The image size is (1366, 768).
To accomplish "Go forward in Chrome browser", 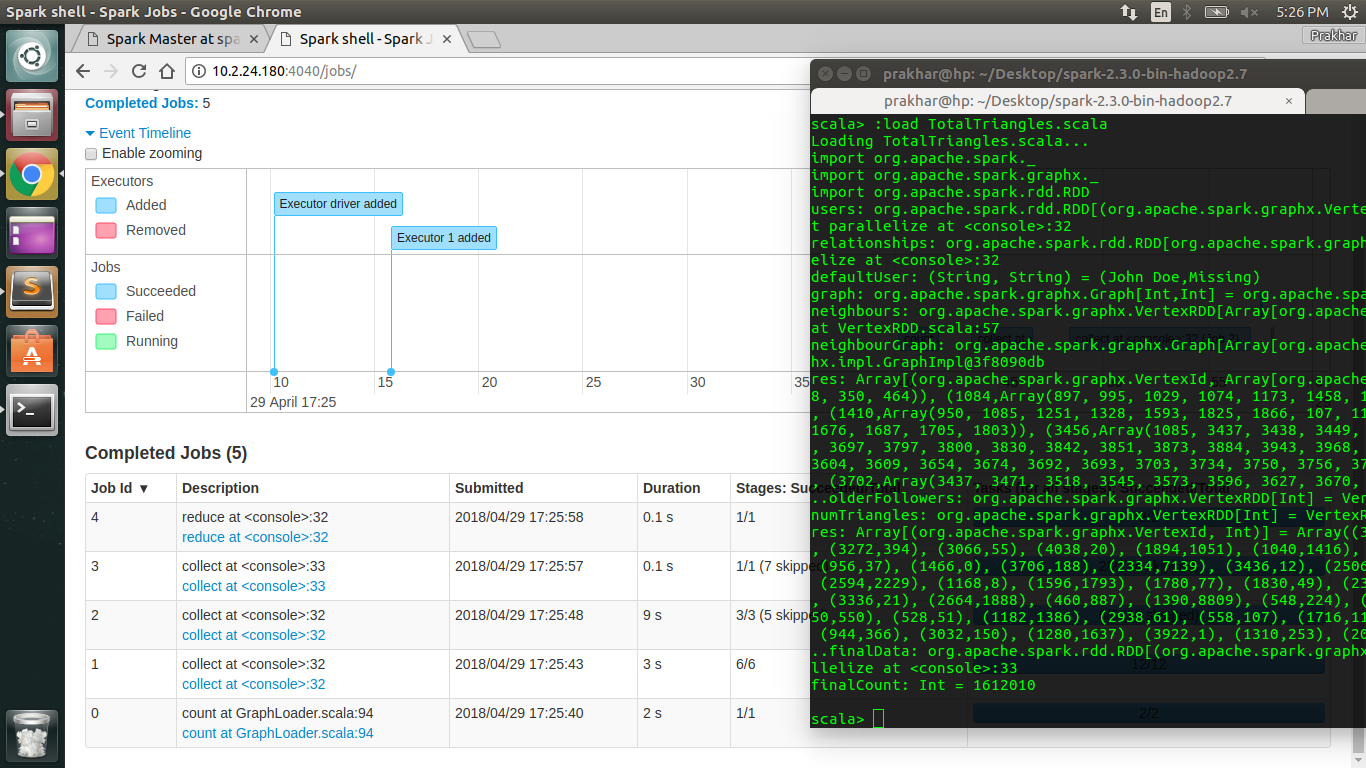I will pos(111,71).
